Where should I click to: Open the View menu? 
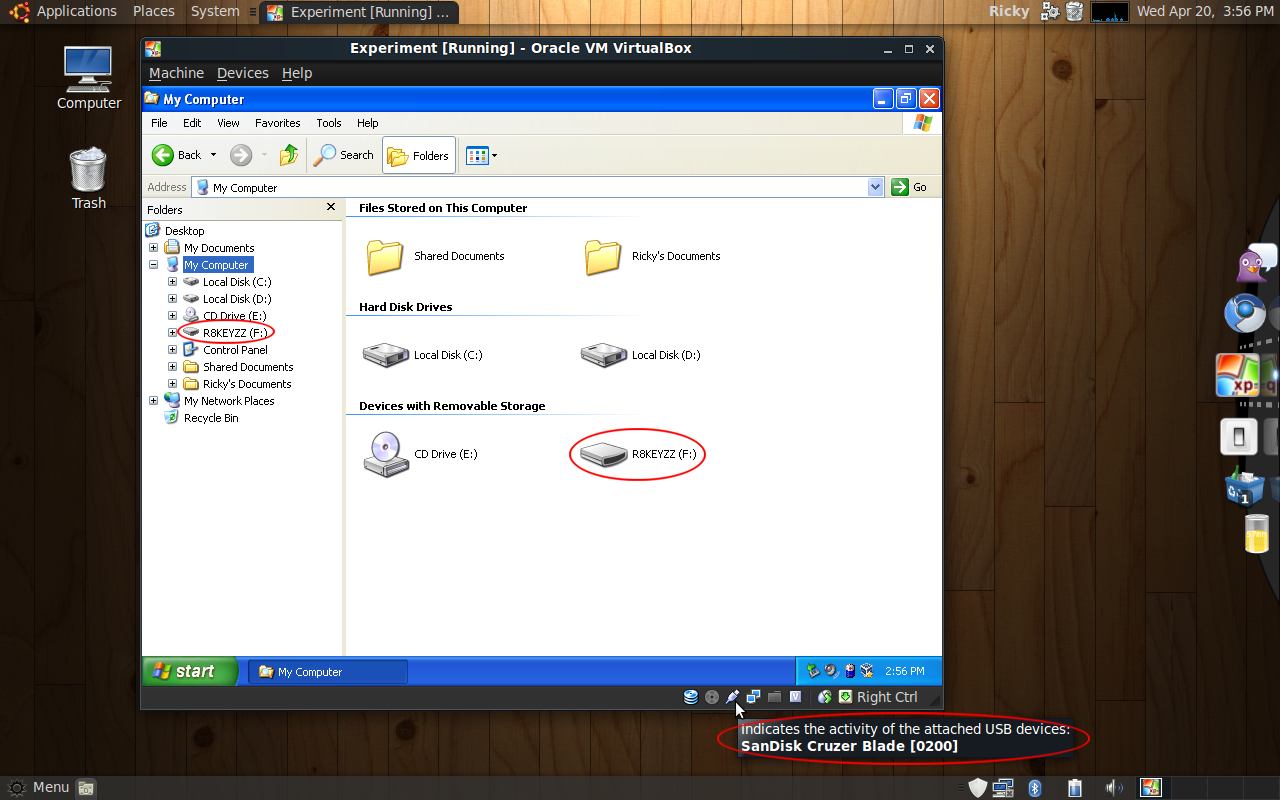[228, 123]
